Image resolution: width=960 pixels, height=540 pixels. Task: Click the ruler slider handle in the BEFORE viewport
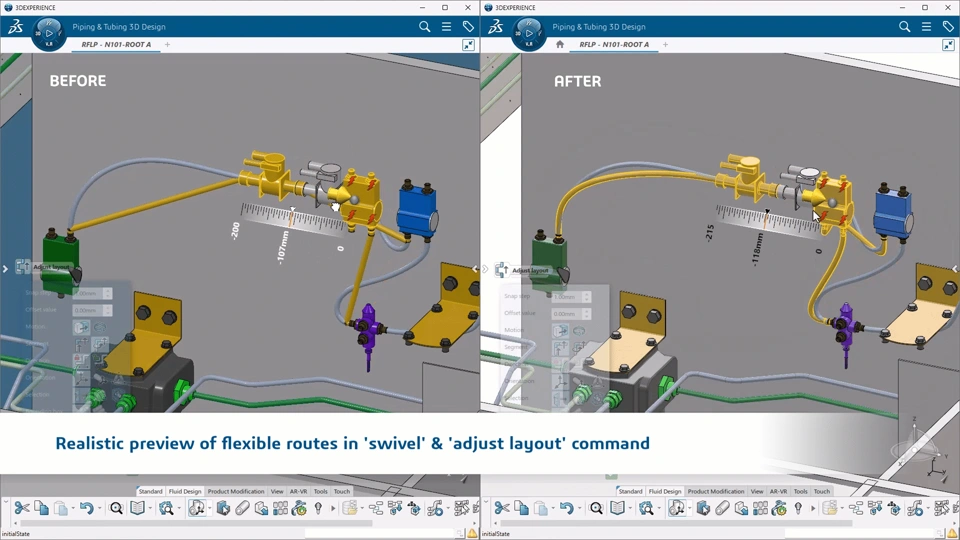tap(293, 210)
